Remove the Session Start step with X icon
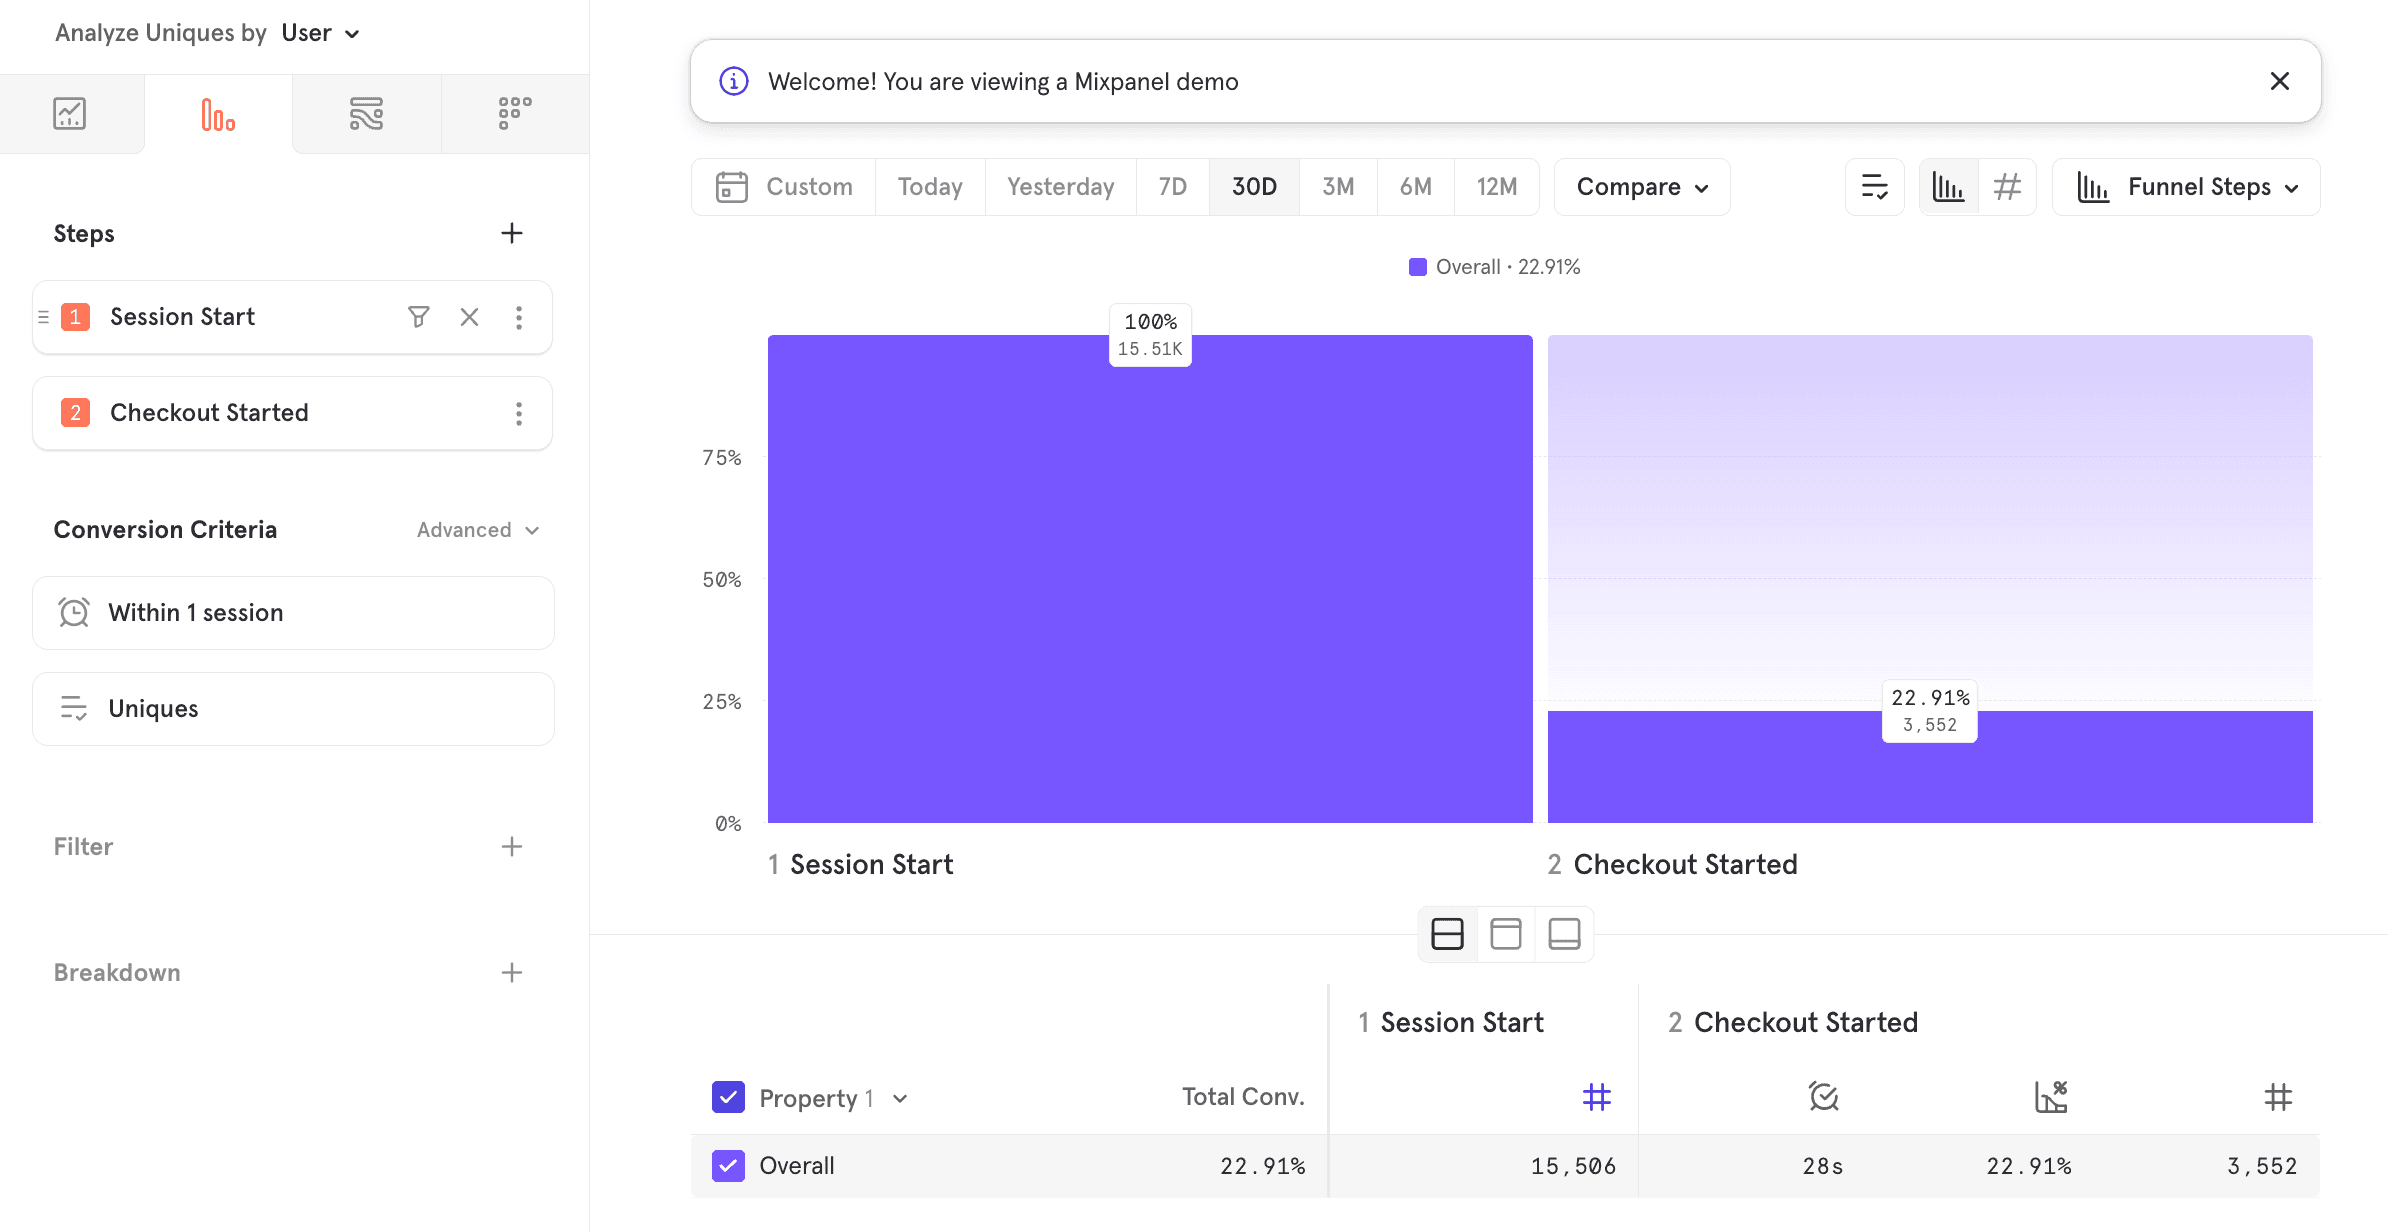 point(469,317)
